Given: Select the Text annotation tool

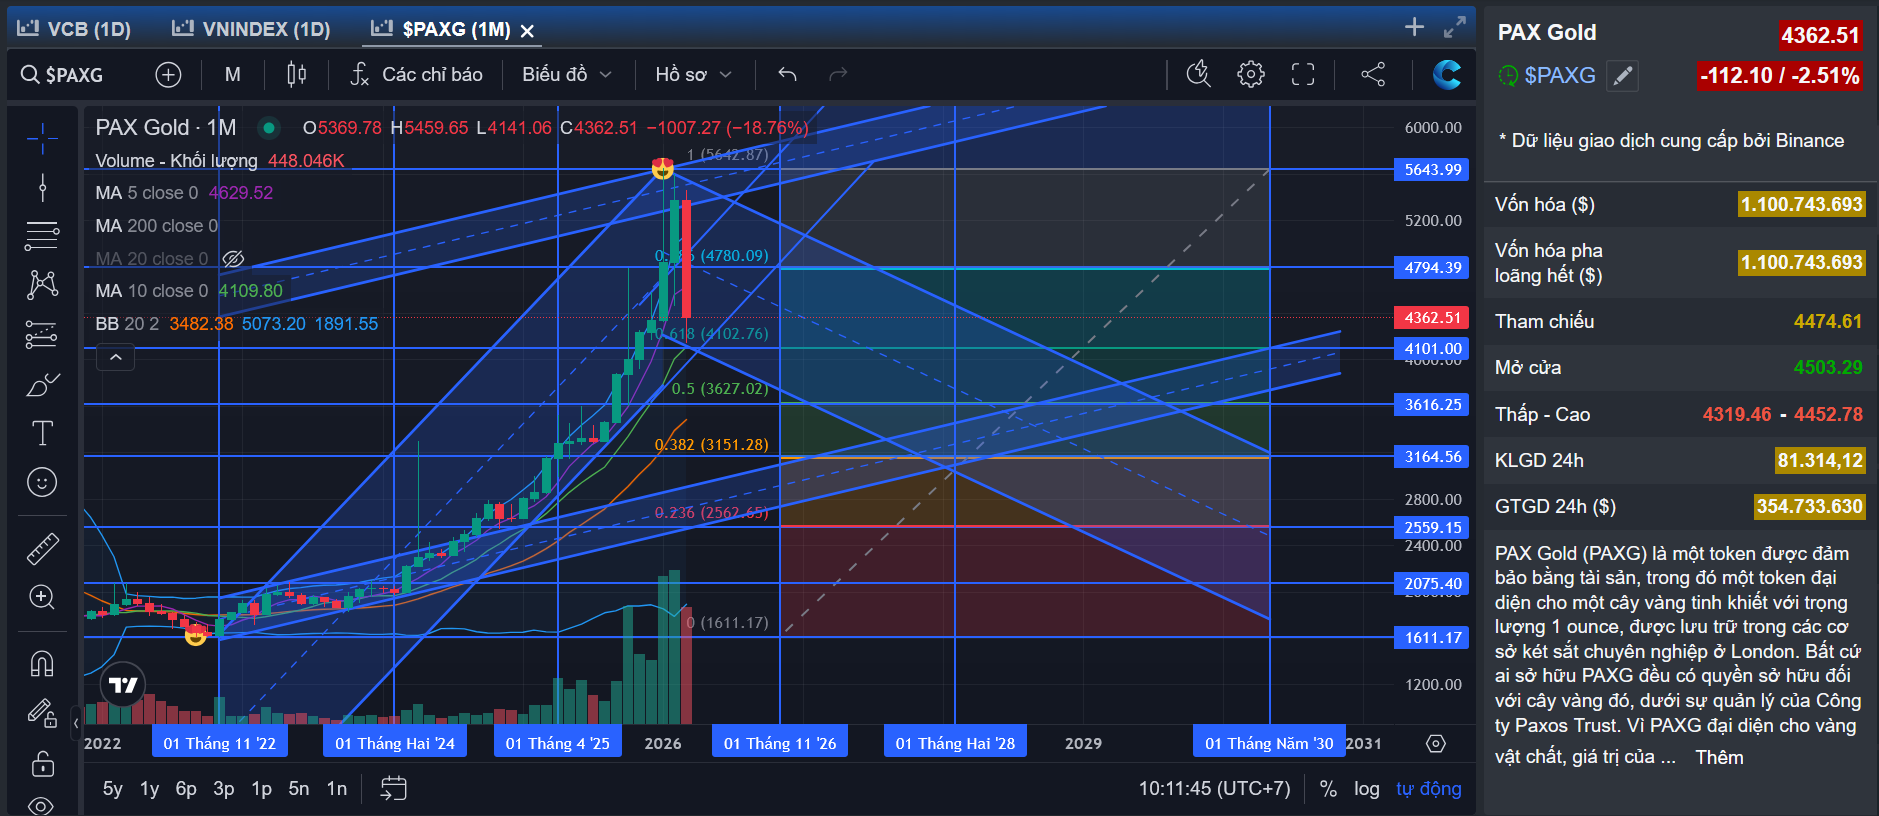Looking at the screenshot, I should (x=42, y=433).
